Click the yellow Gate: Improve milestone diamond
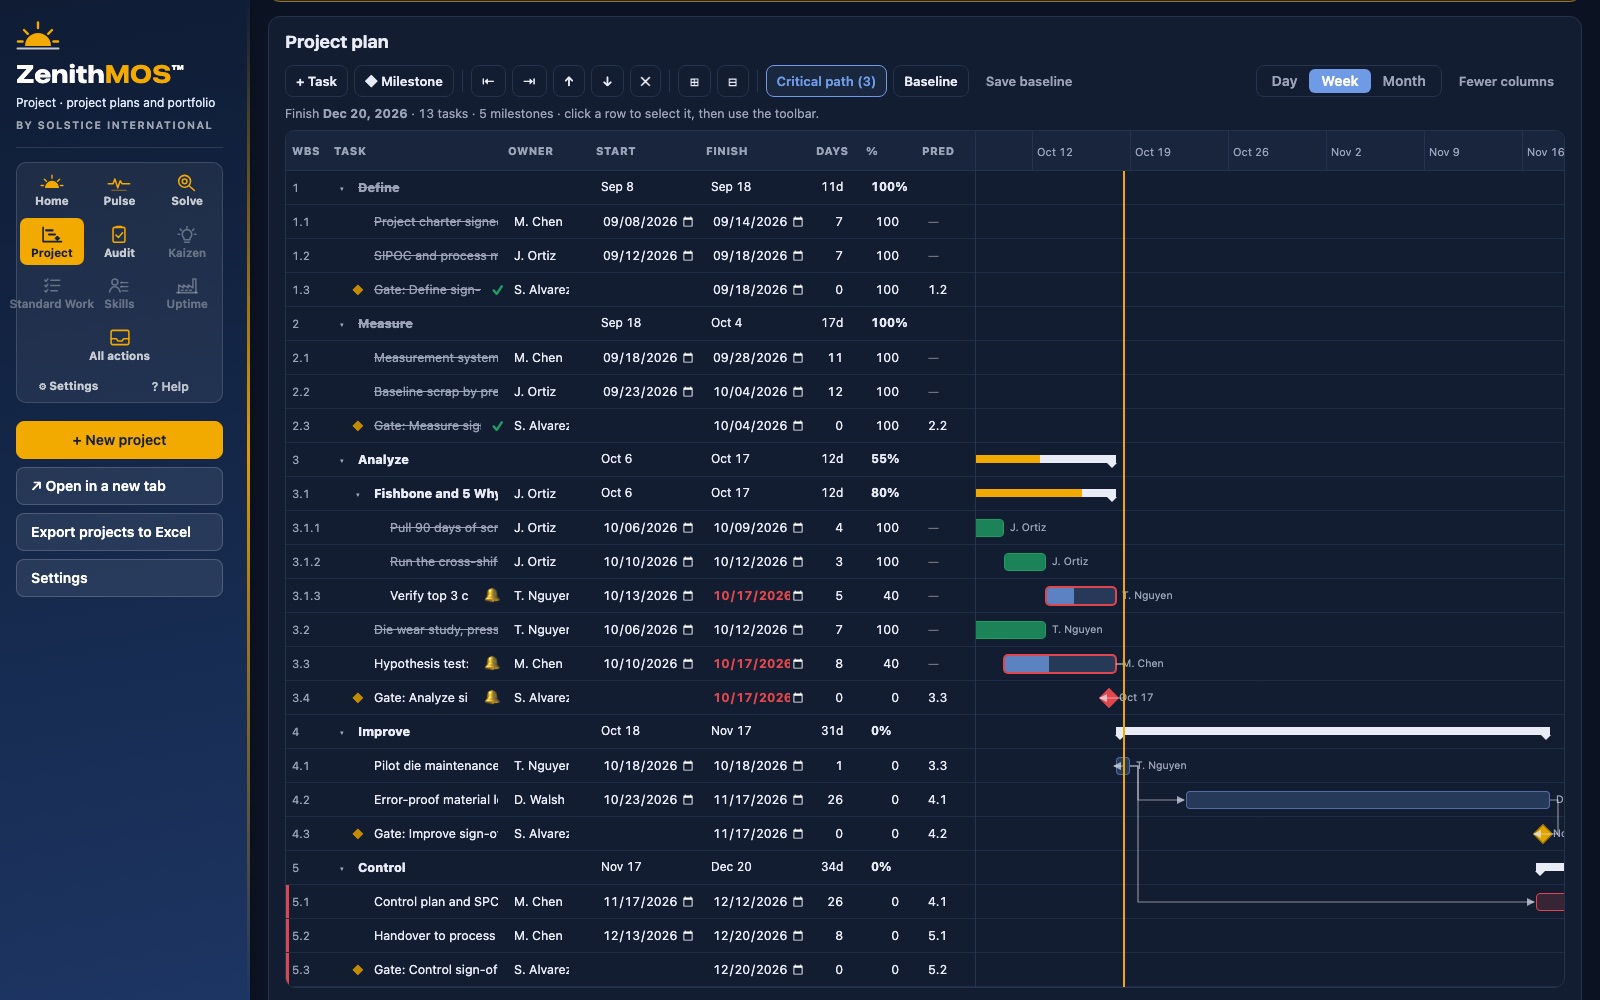Image resolution: width=1600 pixels, height=1000 pixels. point(1543,834)
